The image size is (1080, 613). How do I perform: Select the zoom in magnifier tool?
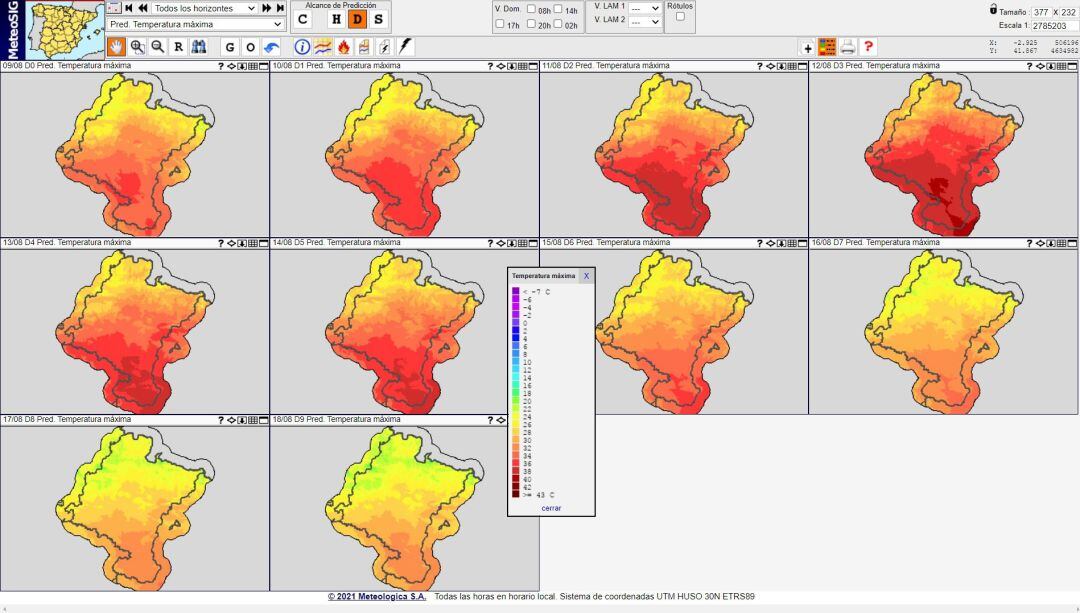[138, 45]
